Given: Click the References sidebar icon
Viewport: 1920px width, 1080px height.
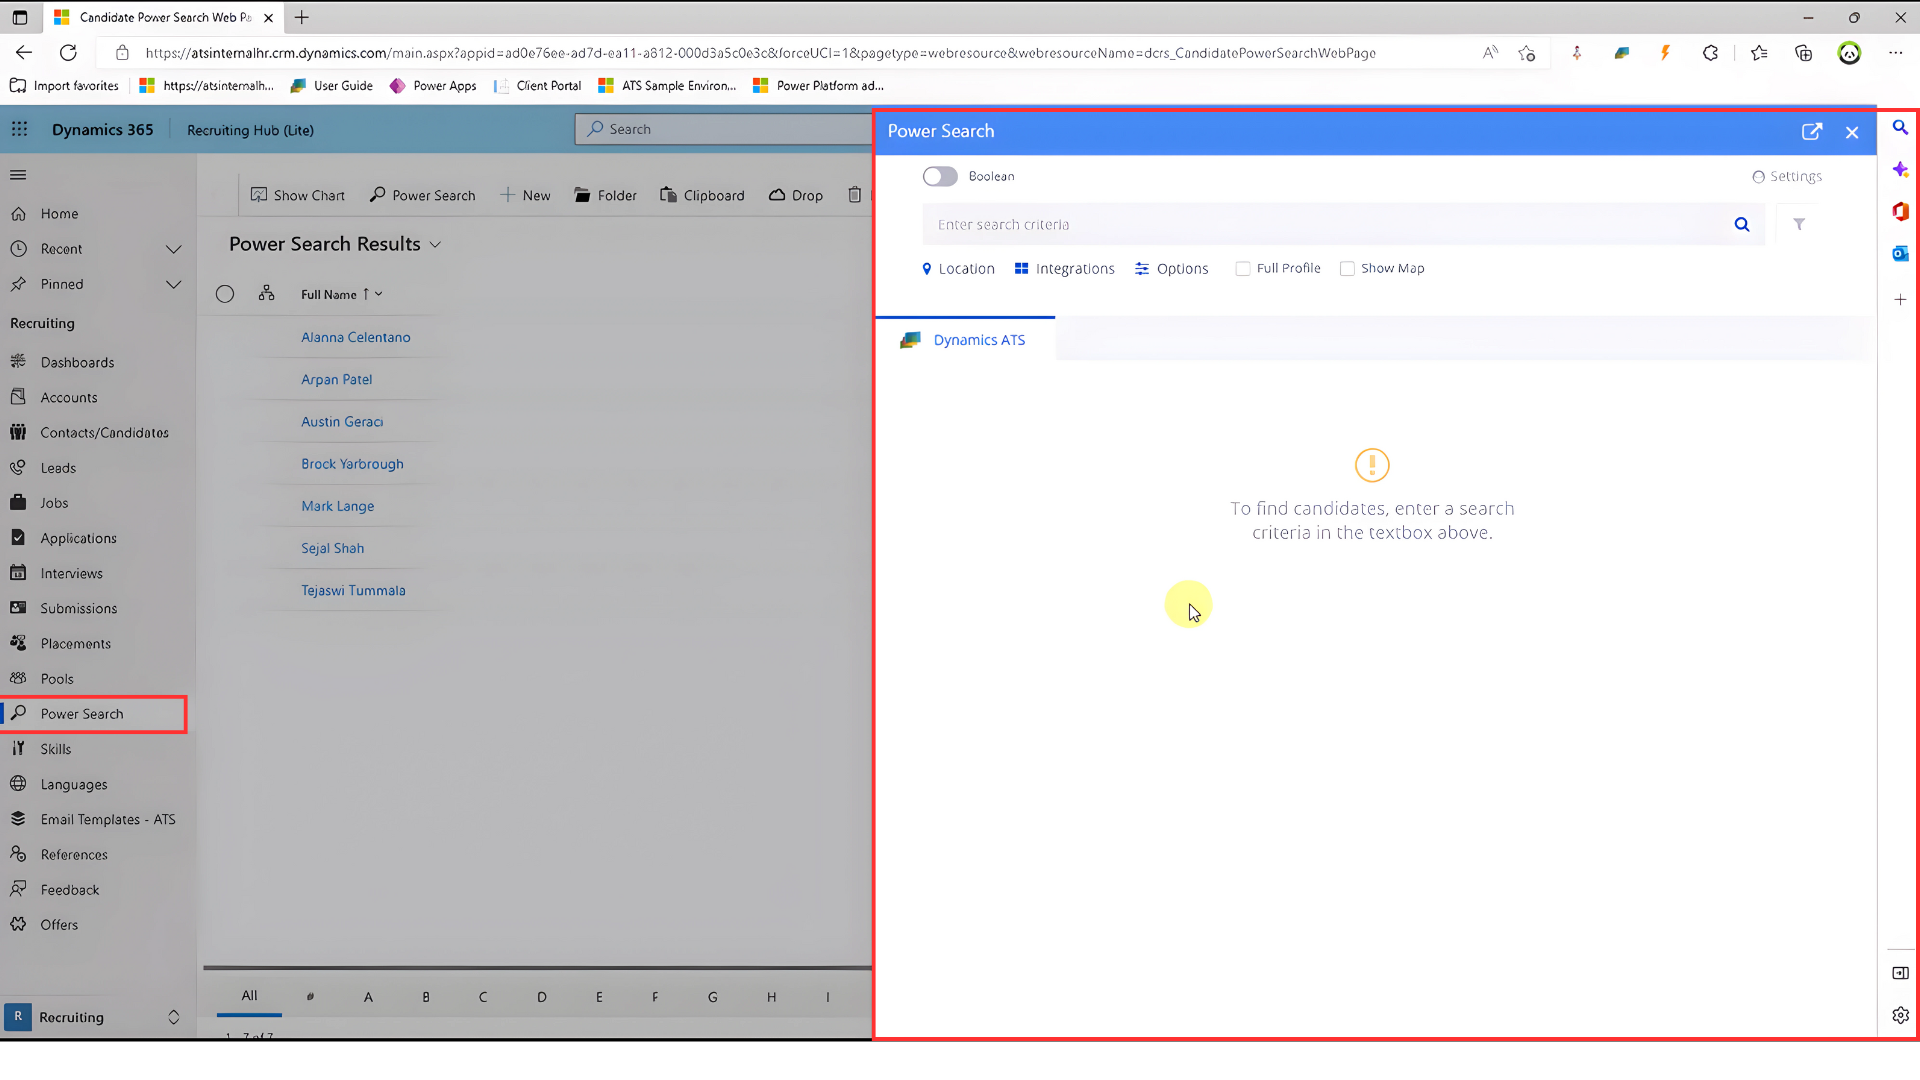Looking at the screenshot, I should coord(18,854).
